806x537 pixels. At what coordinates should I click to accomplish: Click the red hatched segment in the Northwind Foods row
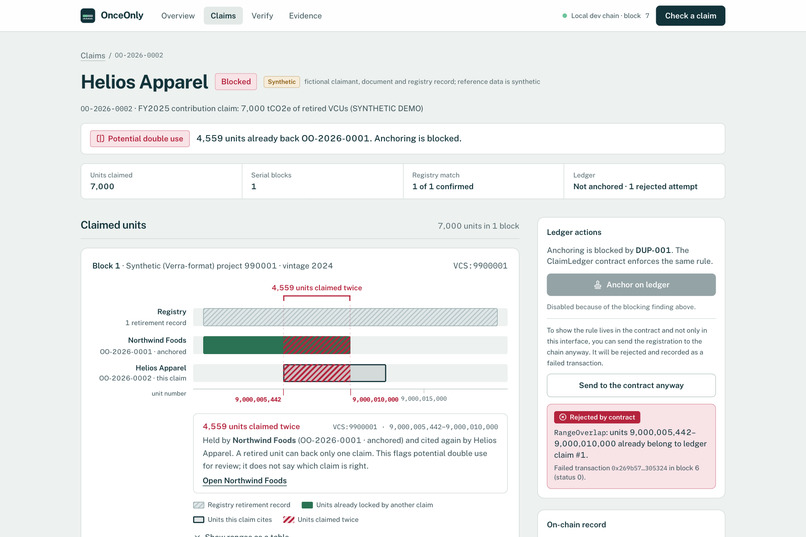pyautogui.click(x=317, y=345)
